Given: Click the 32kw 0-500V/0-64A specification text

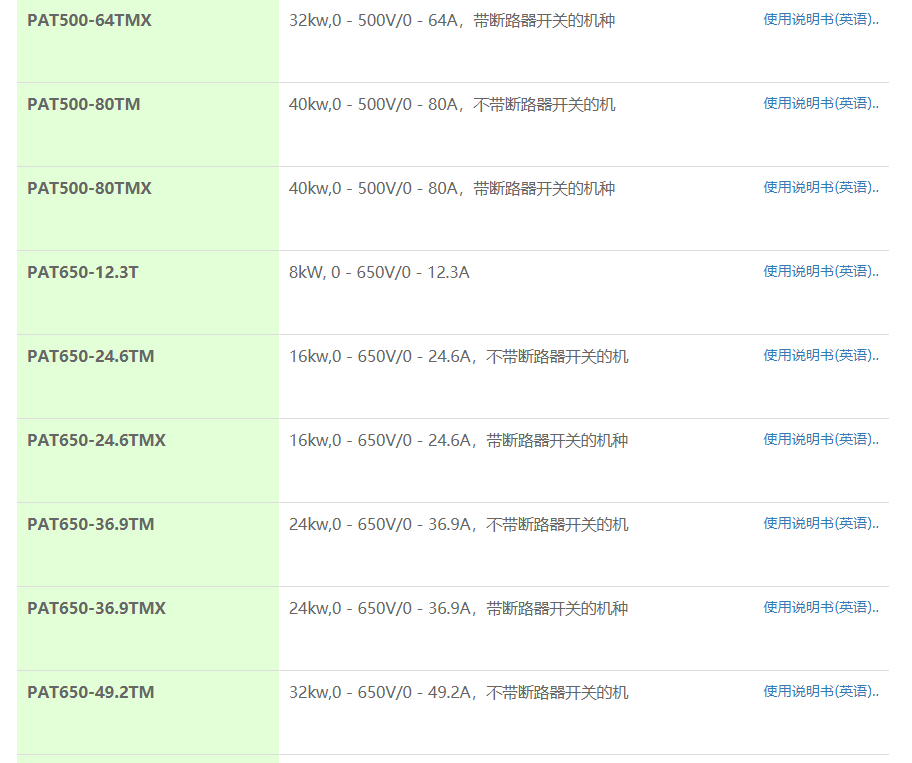Looking at the screenshot, I should coord(452,21).
